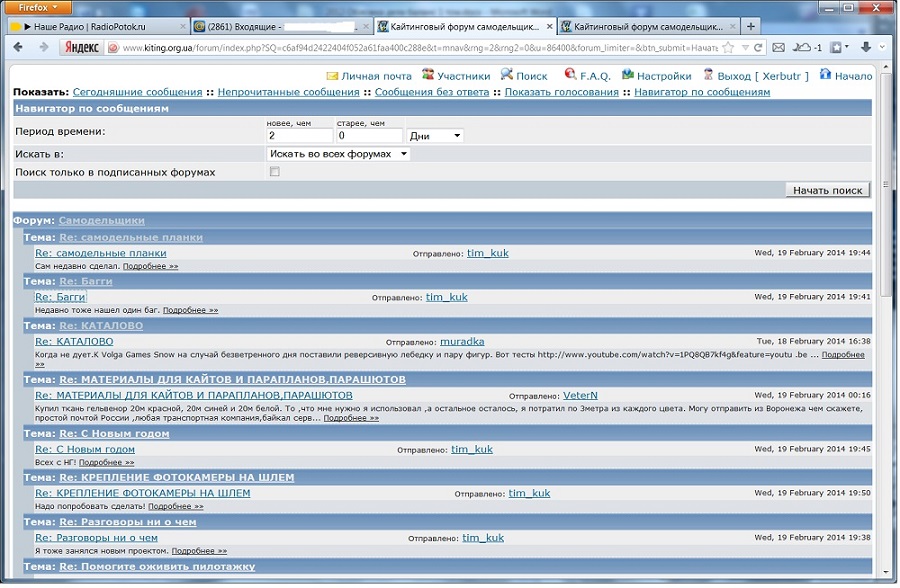This screenshot has height=588, width=900.
Task: Open the Непрочитанные сообщения link
Action: (288, 92)
